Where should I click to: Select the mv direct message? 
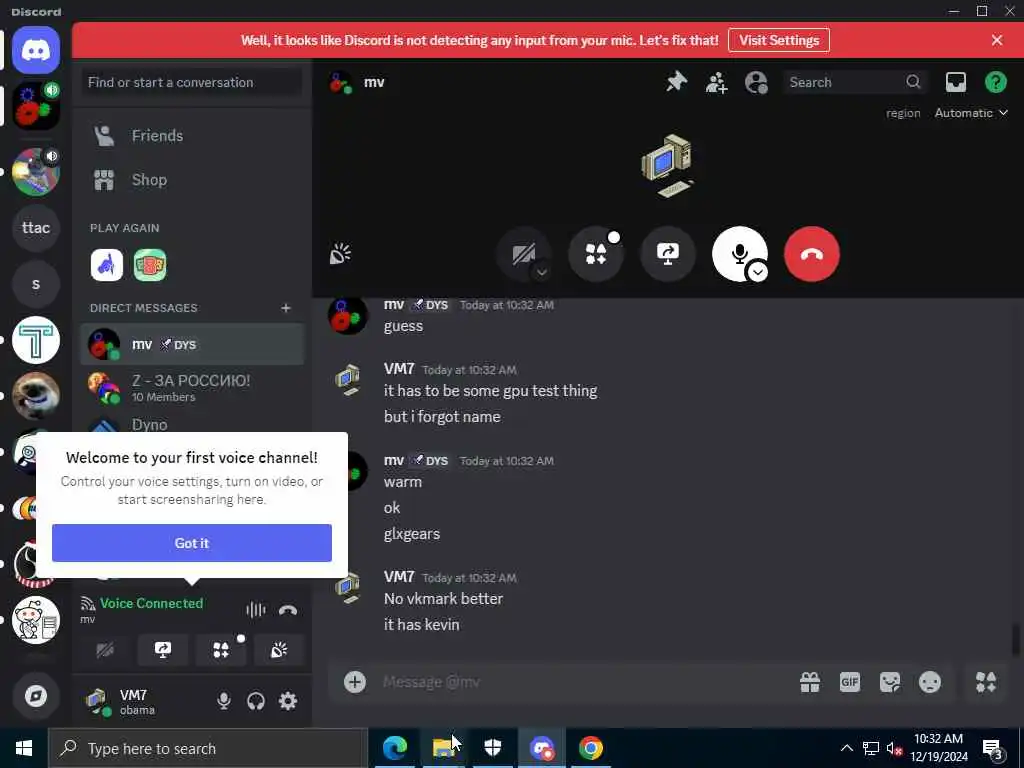[192, 344]
